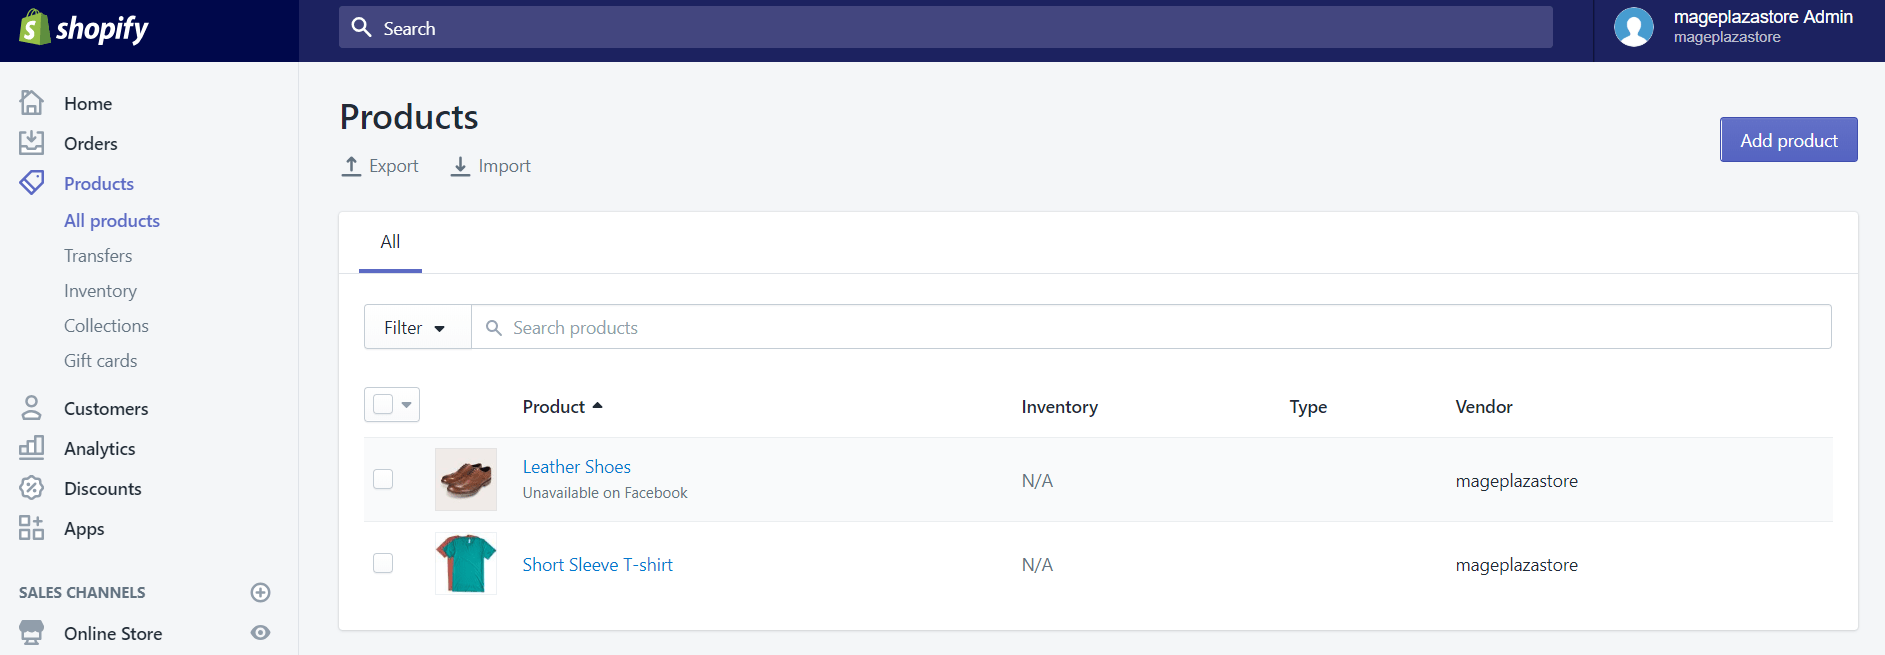
Task: Click the Vendor column header
Action: click(x=1484, y=407)
